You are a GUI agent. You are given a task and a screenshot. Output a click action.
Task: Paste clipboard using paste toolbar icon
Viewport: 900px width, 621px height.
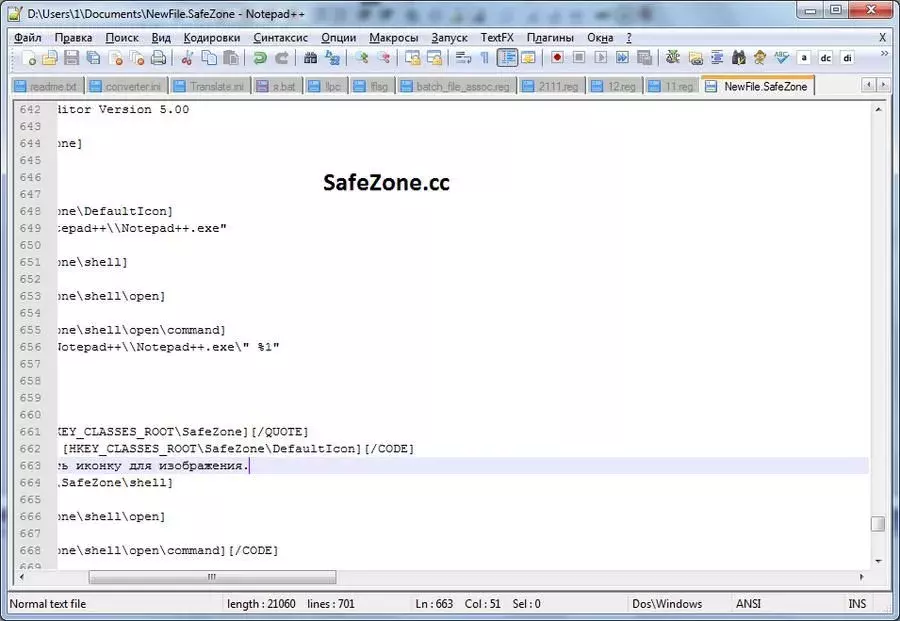pos(231,58)
